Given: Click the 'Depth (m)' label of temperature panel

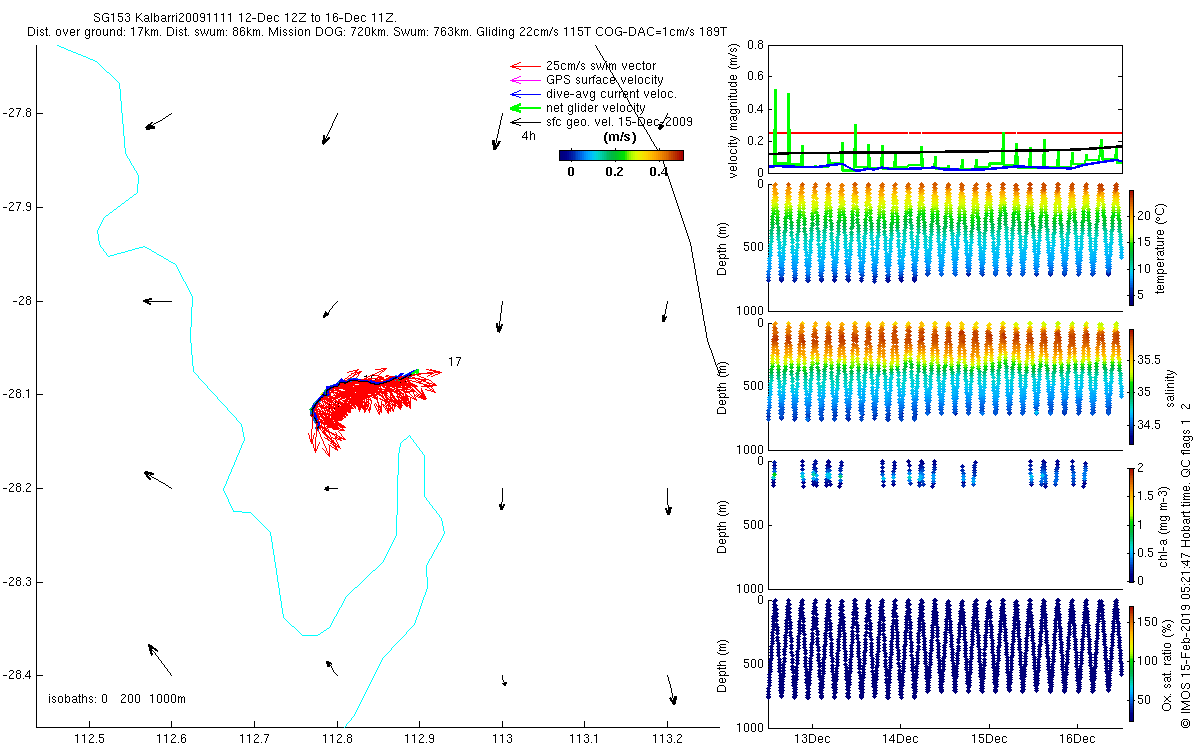Looking at the screenshot, I should coord(724,247).
